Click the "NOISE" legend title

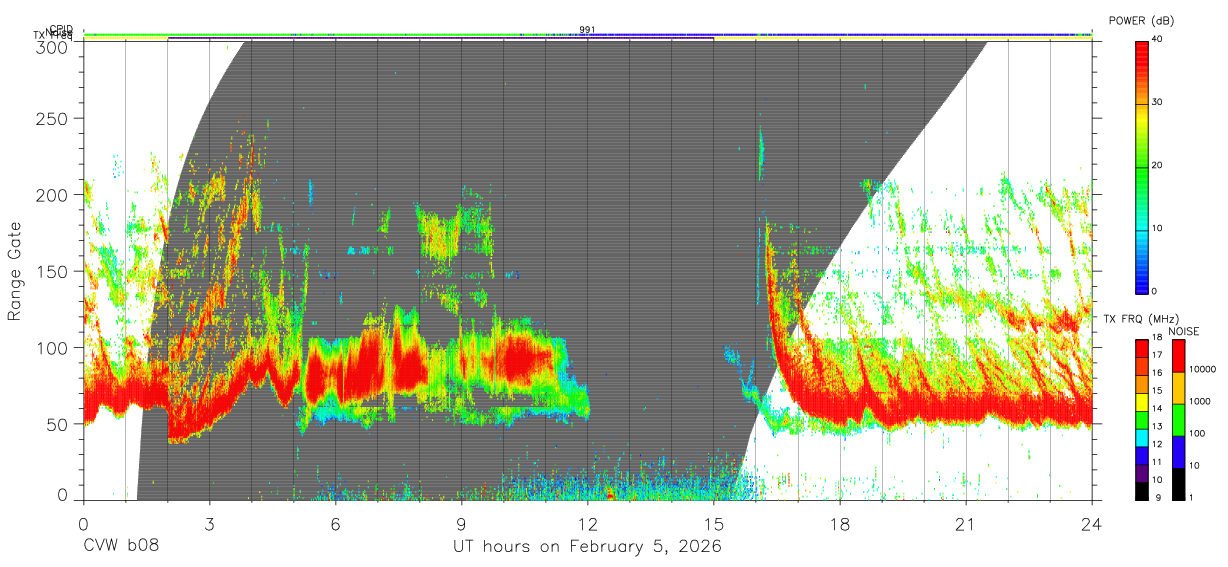[x=1186, y=331]
